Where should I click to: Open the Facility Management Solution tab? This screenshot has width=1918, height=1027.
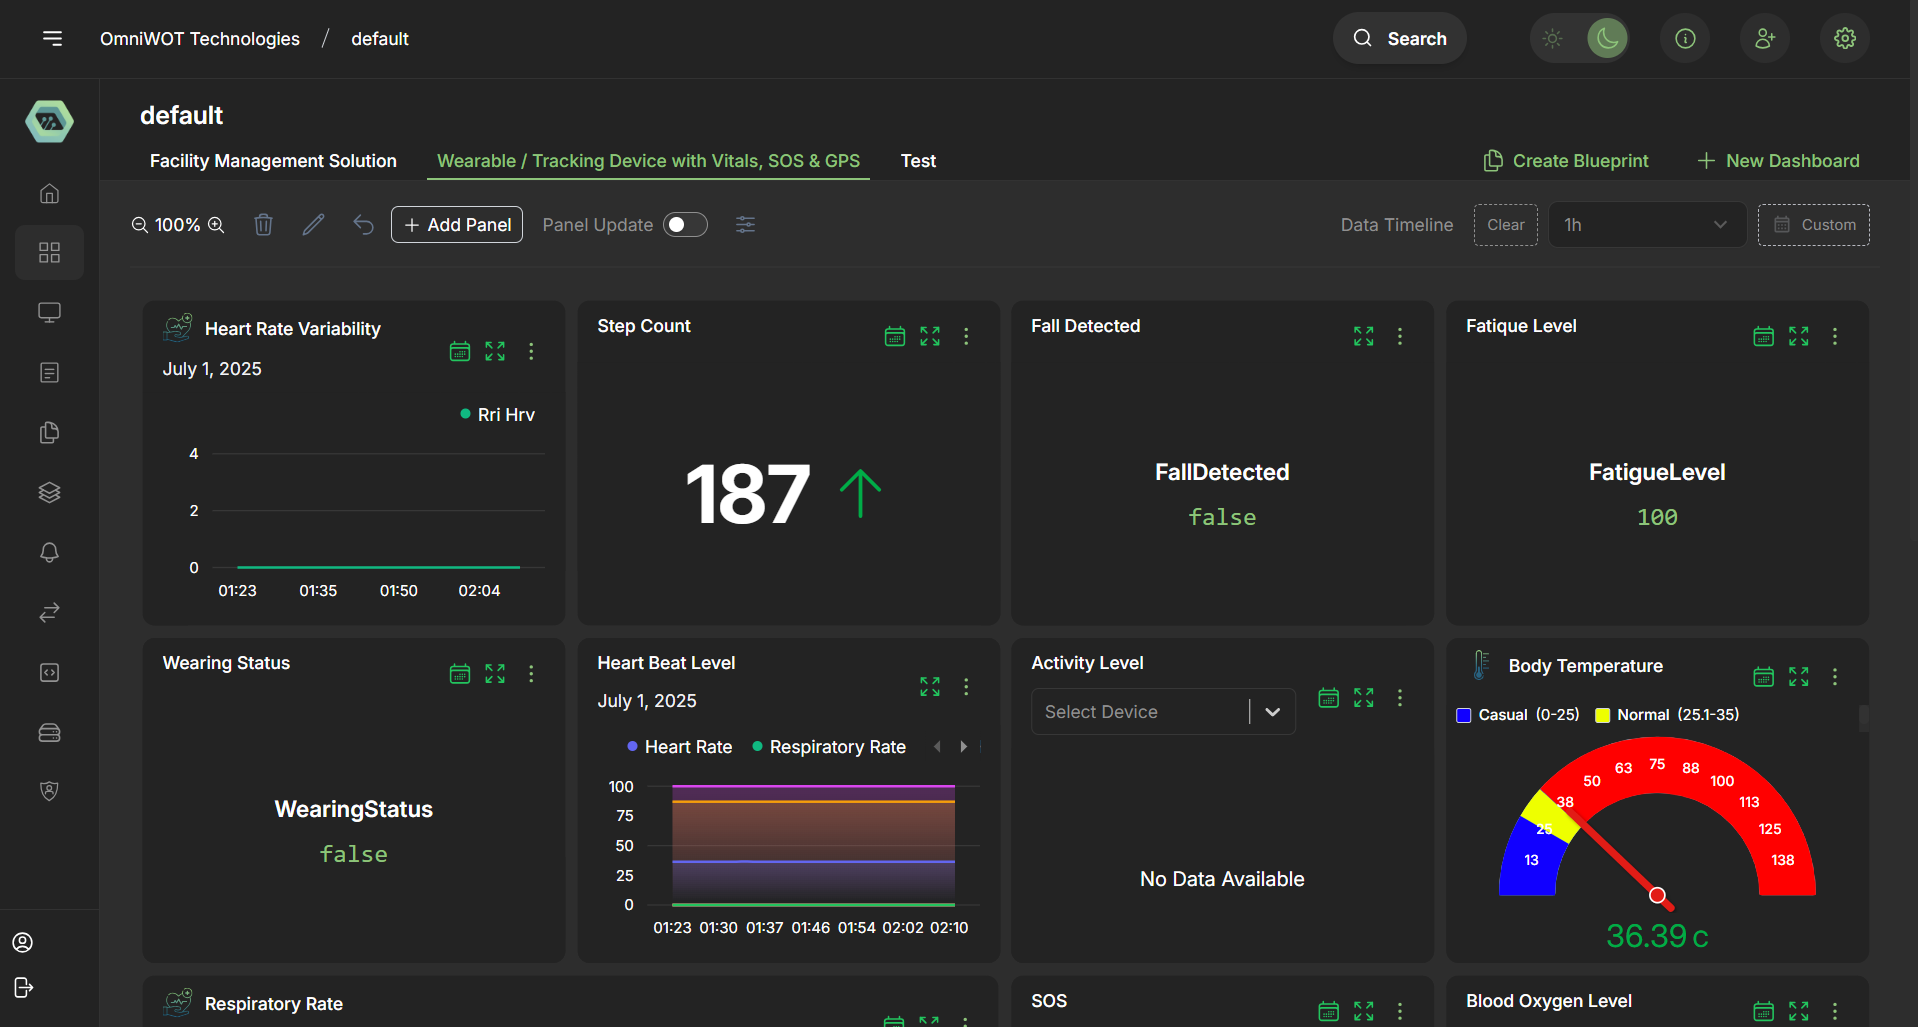coord(272,160)
